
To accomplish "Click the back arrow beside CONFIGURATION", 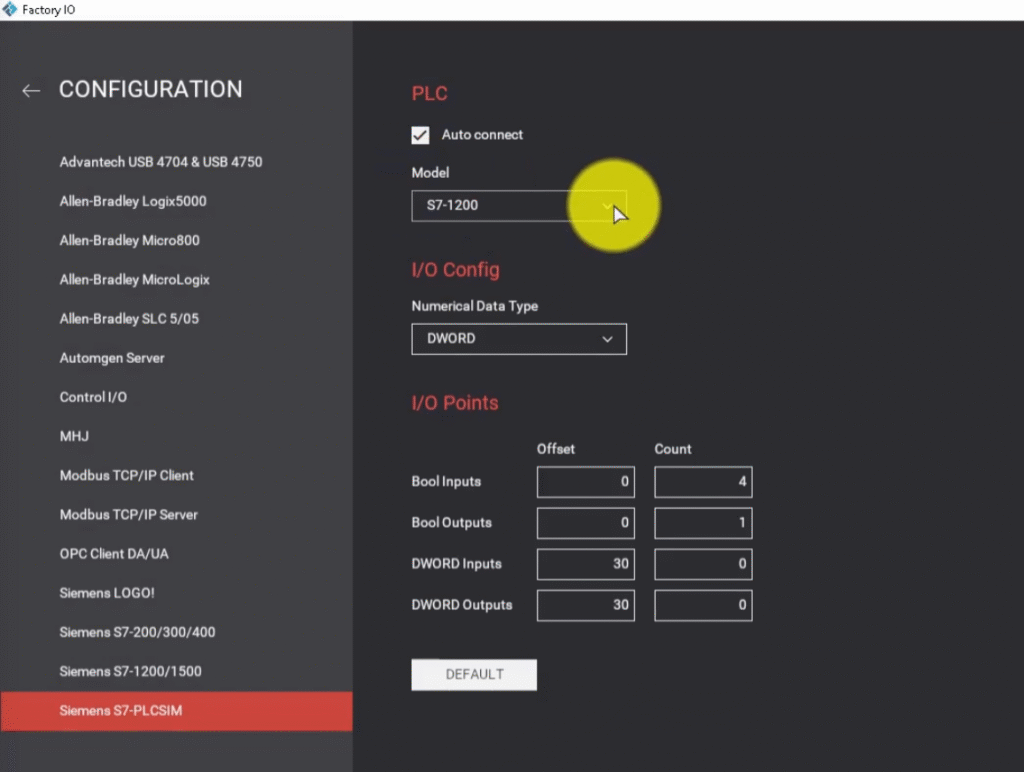I will pyautogui.click(x=31, y=91).
